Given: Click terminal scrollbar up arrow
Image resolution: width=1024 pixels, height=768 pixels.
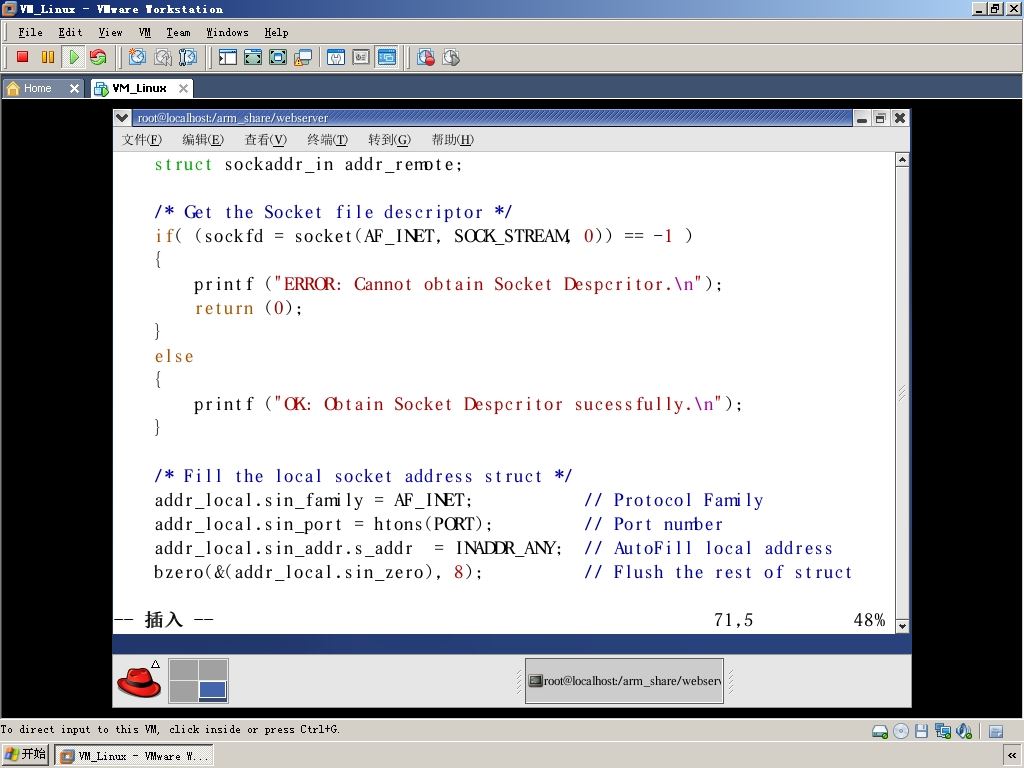Looking at the screenshot, I should [902, 160].
